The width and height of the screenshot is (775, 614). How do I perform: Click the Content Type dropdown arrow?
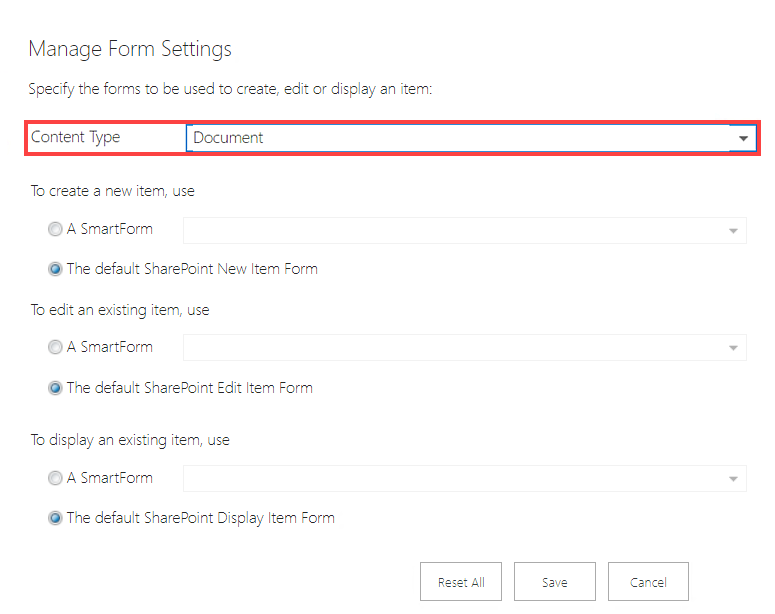click(743, 138)
